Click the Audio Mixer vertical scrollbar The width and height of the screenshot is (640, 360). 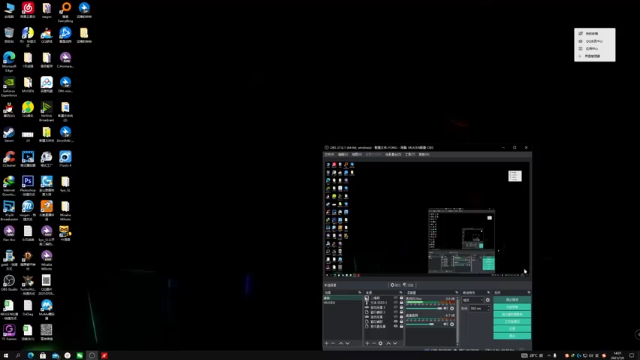[x=457, y=320]
